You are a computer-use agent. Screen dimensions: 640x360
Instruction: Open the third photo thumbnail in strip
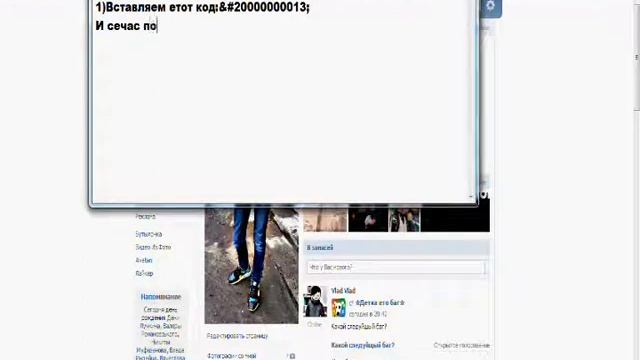point(404,219)
